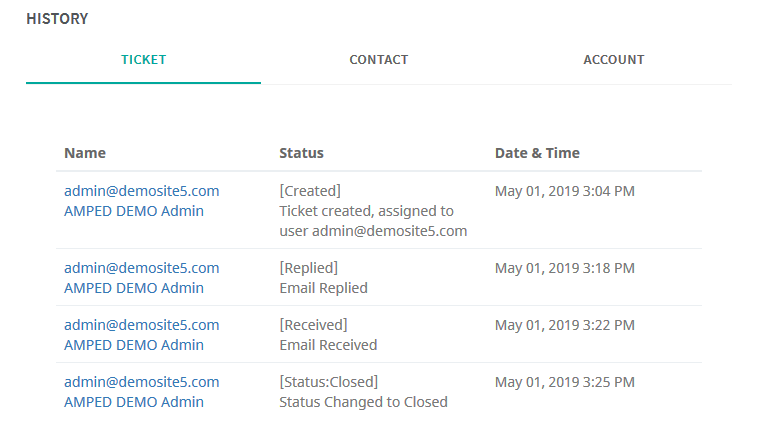The height and width of the screenshot is (427, 760).
Task: Select the ACCOUNT history tab
Action: pos(614,60)
